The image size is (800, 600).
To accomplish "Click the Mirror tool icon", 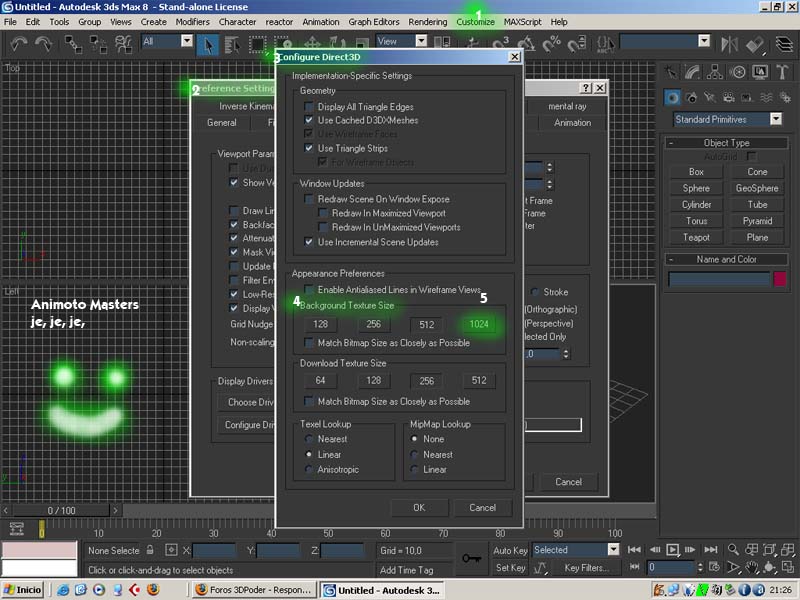I will [729, 45].
